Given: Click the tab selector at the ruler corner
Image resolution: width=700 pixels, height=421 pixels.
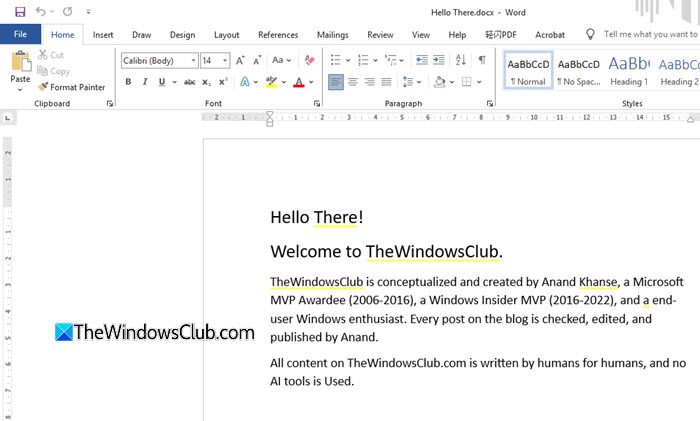Looking at the screenshot, I should (x=8, y=118).
